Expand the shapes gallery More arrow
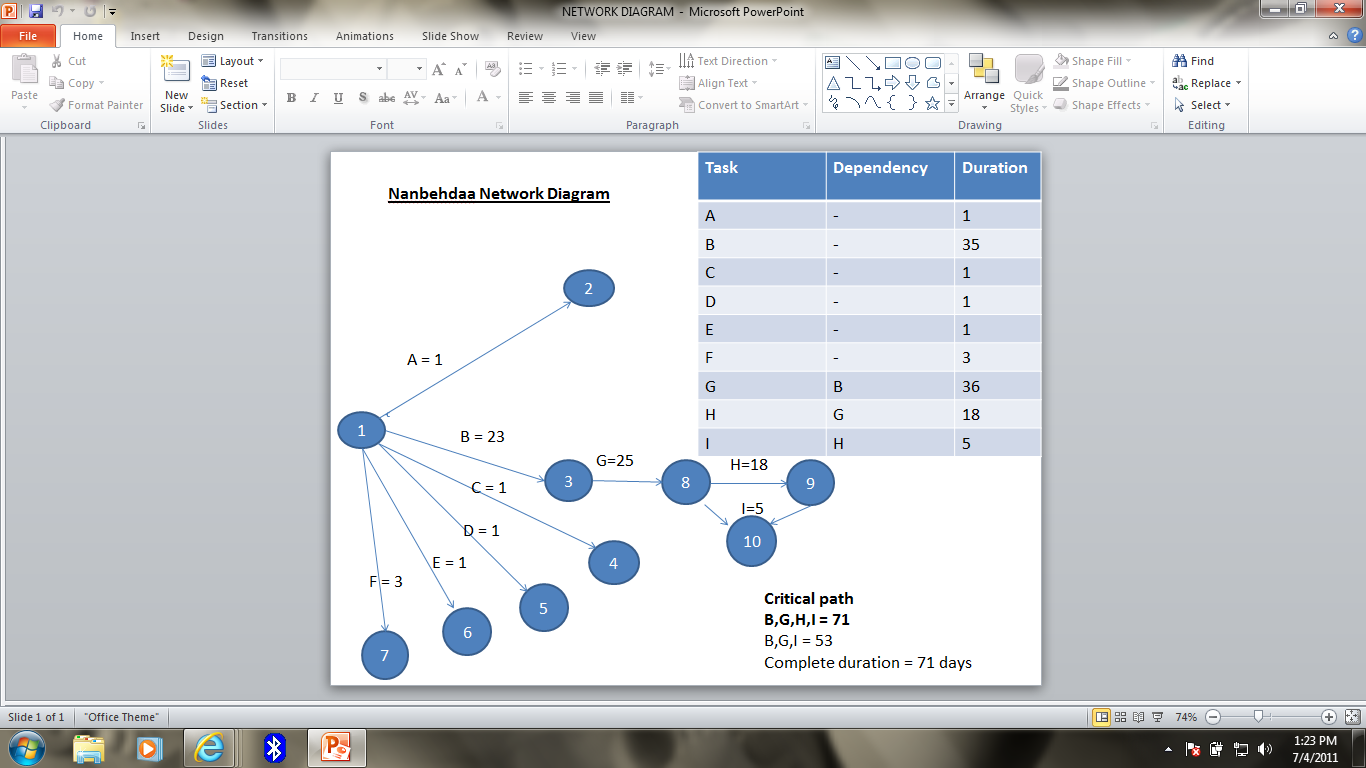Viewport: 1366px width, 768px height. (952, 103)
